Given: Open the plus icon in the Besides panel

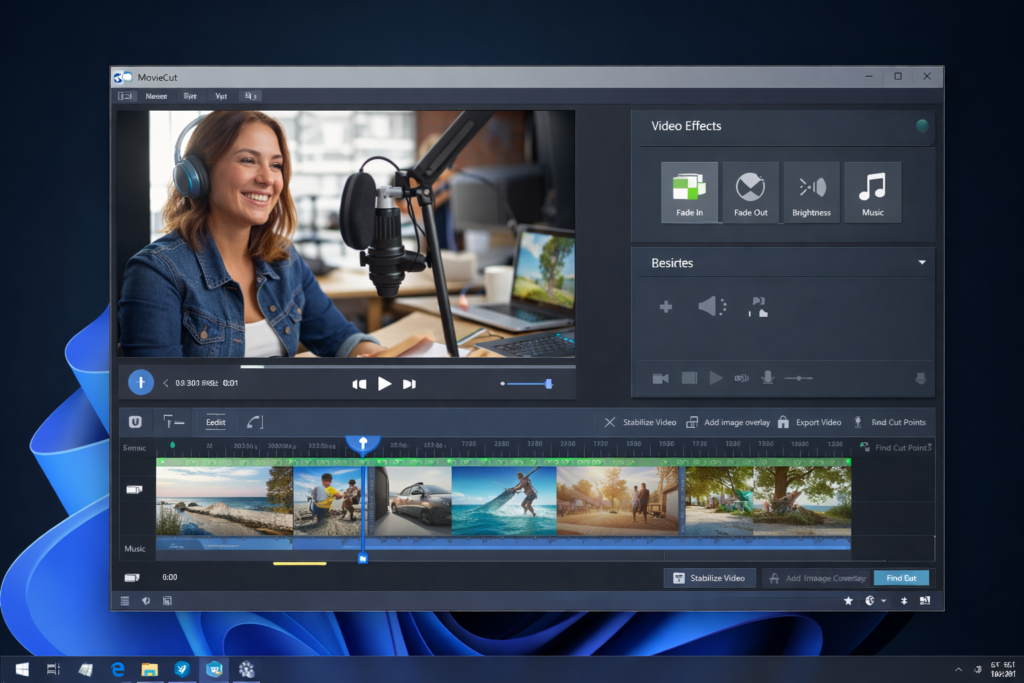Looking at the screenshot, I should [x=665, y=307].
